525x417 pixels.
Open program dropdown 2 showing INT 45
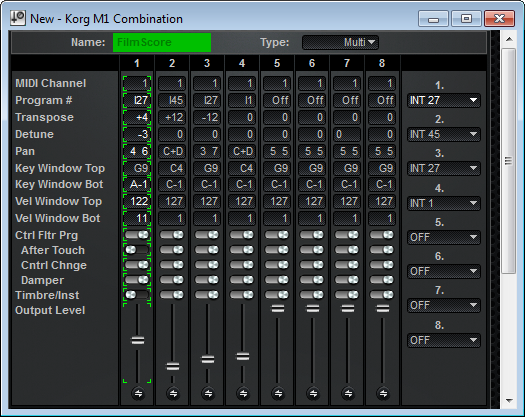click(444, 134)
